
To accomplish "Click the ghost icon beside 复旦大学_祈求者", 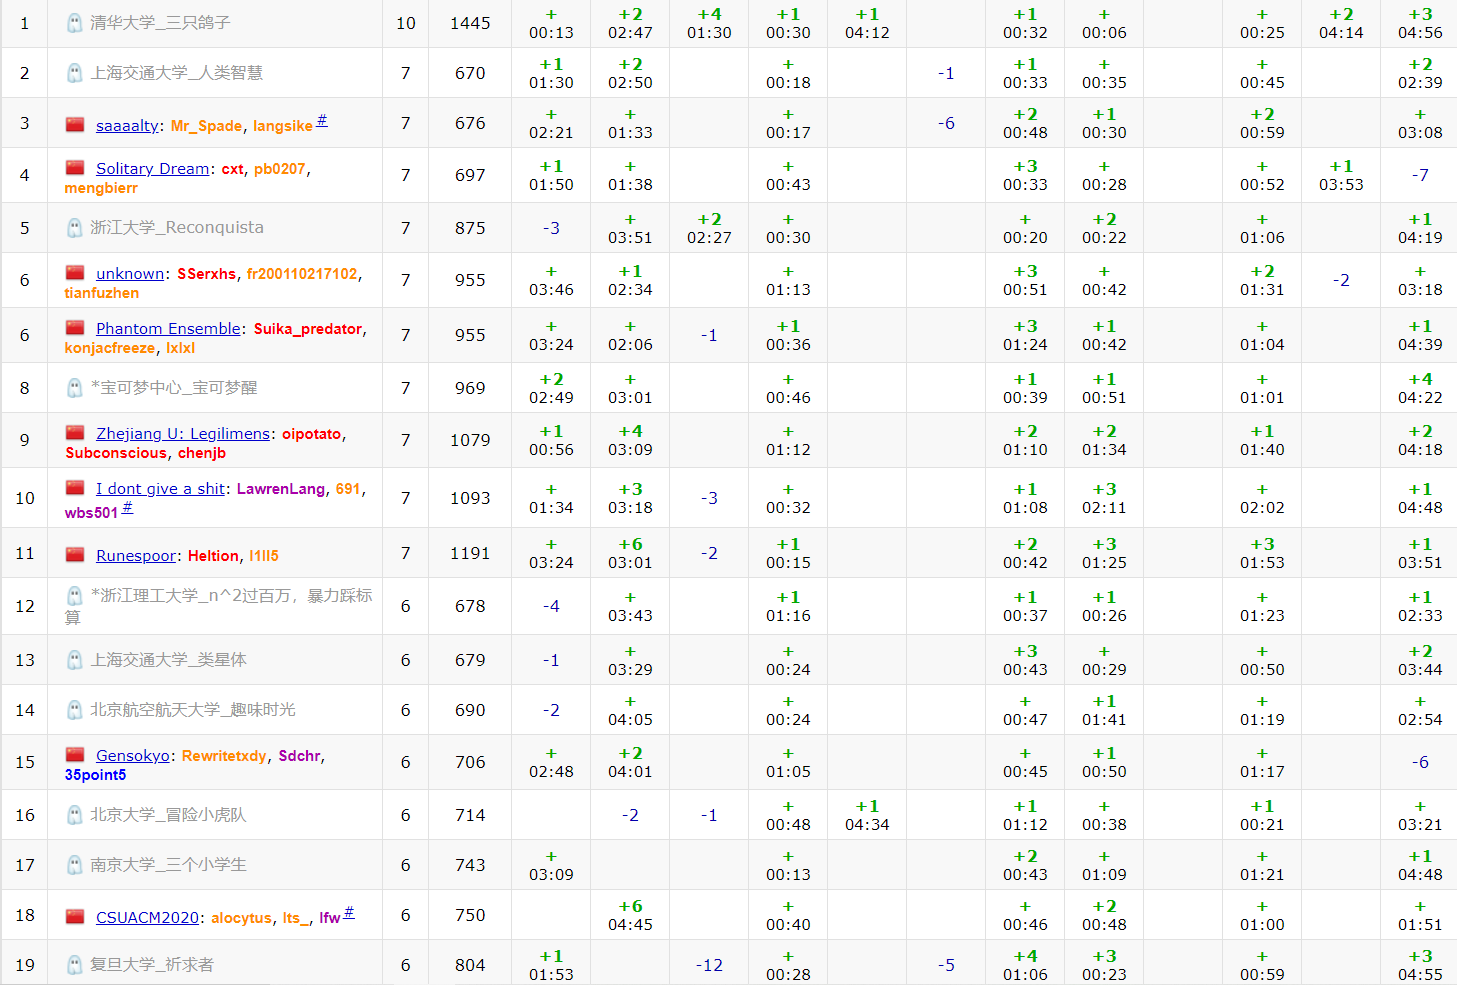I will tap(75, 965).
